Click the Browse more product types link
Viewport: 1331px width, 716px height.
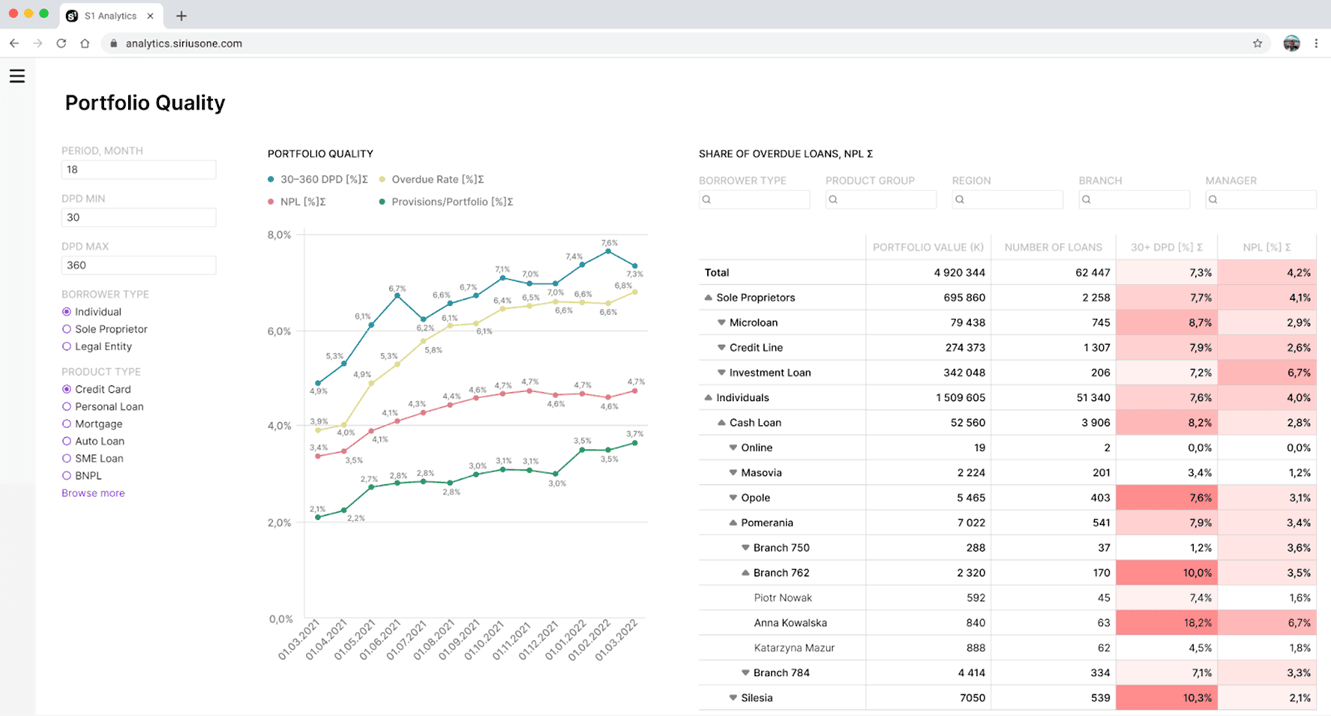pyautogui.click(x=93, y=492)
